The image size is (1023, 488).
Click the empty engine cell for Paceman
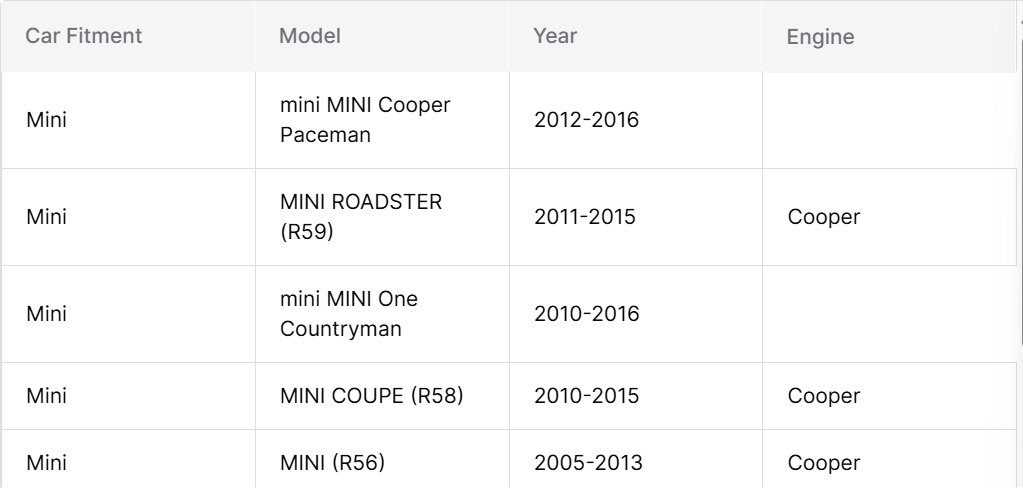click(889, 120)
